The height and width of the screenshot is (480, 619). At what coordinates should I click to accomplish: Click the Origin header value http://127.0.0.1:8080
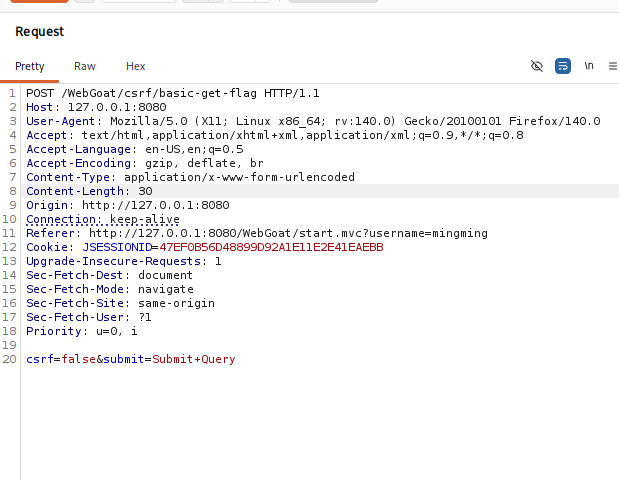click(x=156, y=205)
